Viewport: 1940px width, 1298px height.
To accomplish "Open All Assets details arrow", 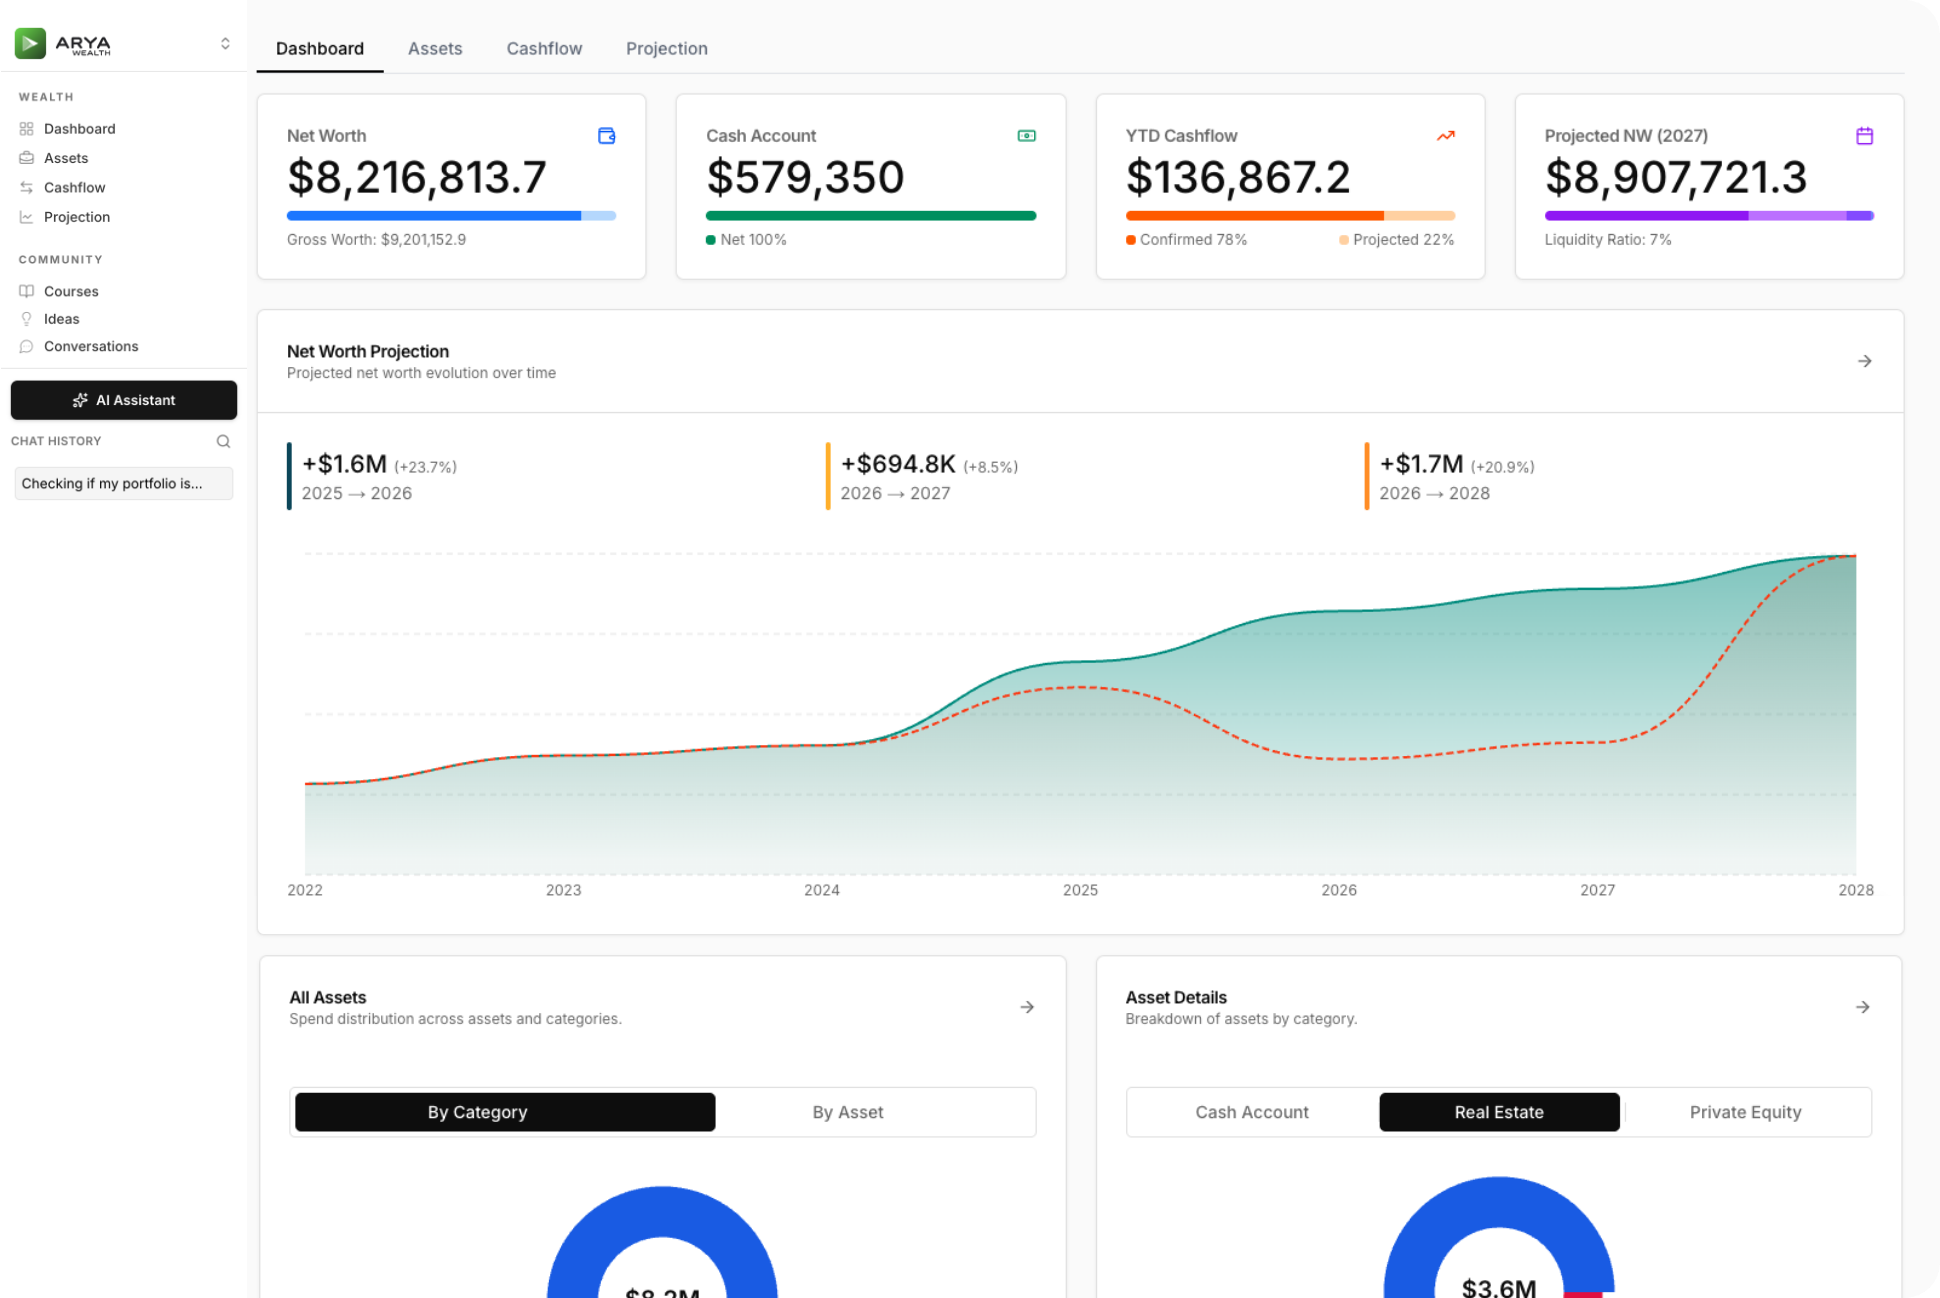I will pos(1026,1007).
